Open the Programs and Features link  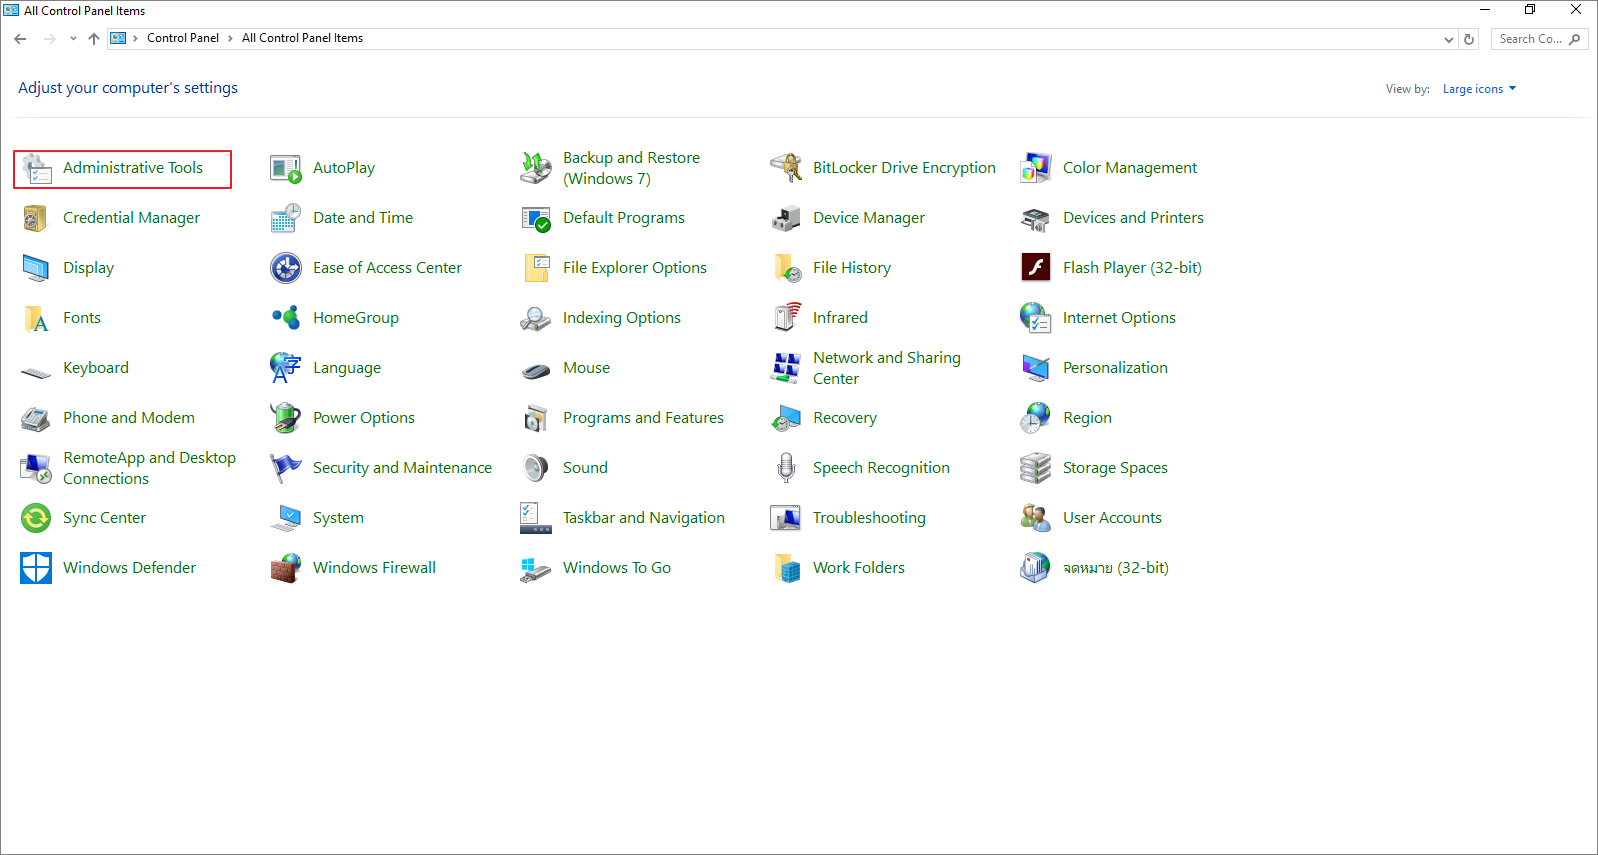(643, 418)
